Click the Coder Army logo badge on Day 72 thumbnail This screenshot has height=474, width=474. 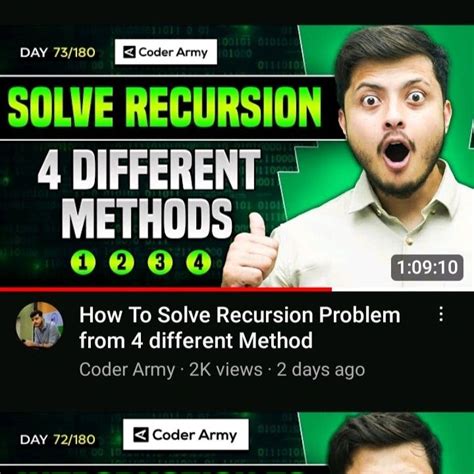[x=186, y=434]
